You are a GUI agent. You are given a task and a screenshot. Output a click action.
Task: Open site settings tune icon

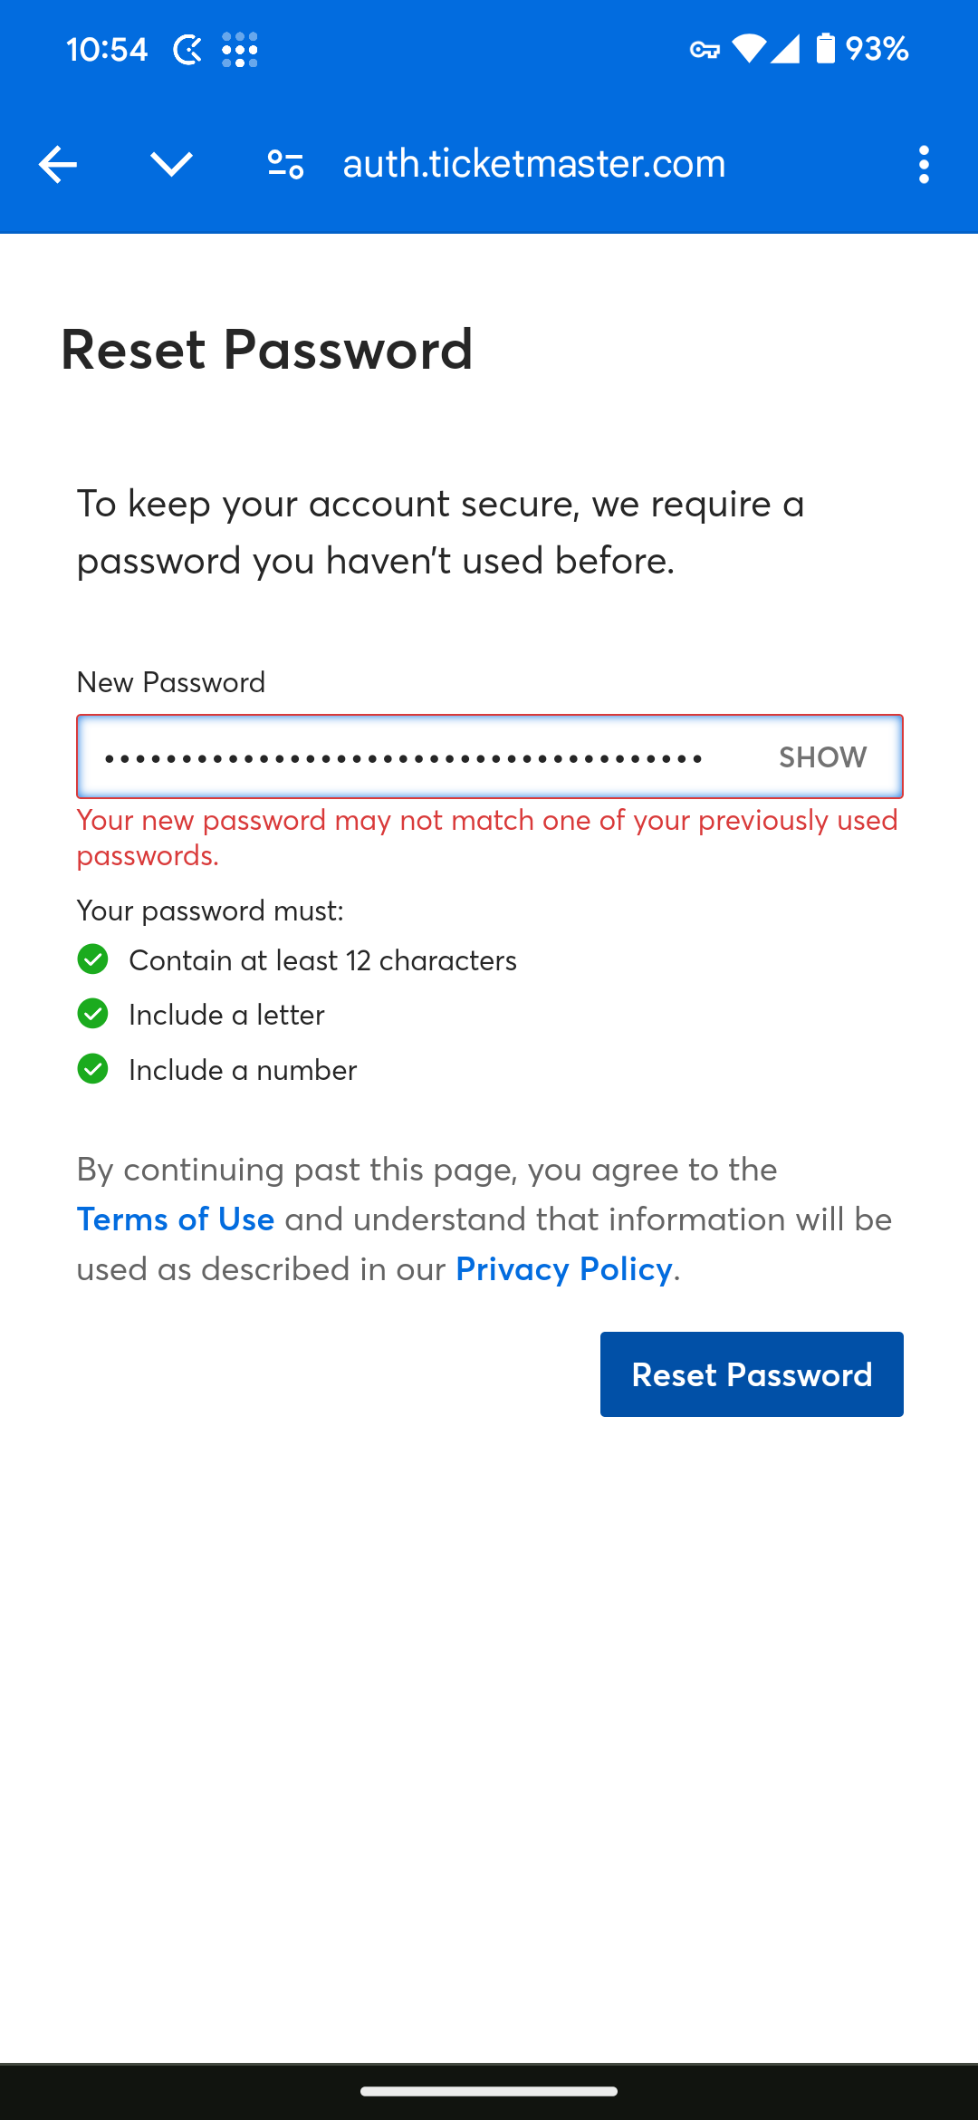(x=285, y=164)
